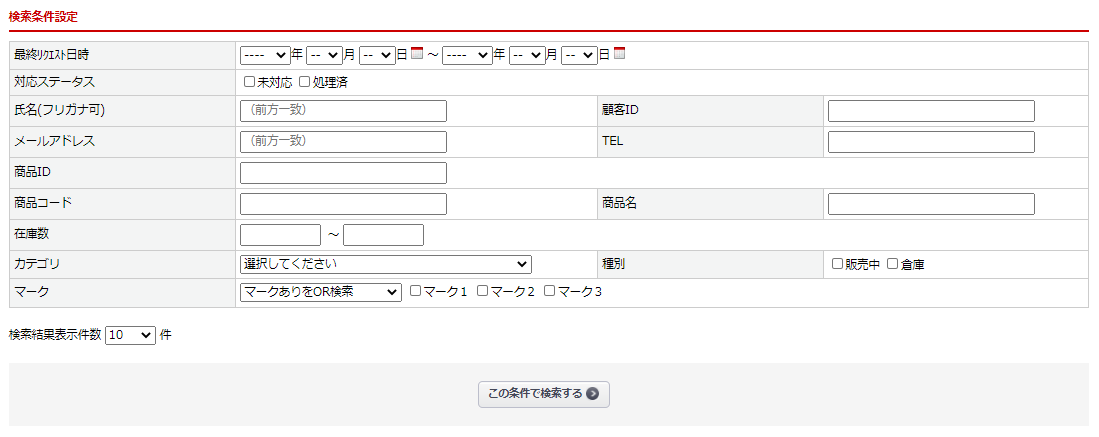Enable the 倉庫 checkbox
The image size is (1099, 437).
point(893,264)
